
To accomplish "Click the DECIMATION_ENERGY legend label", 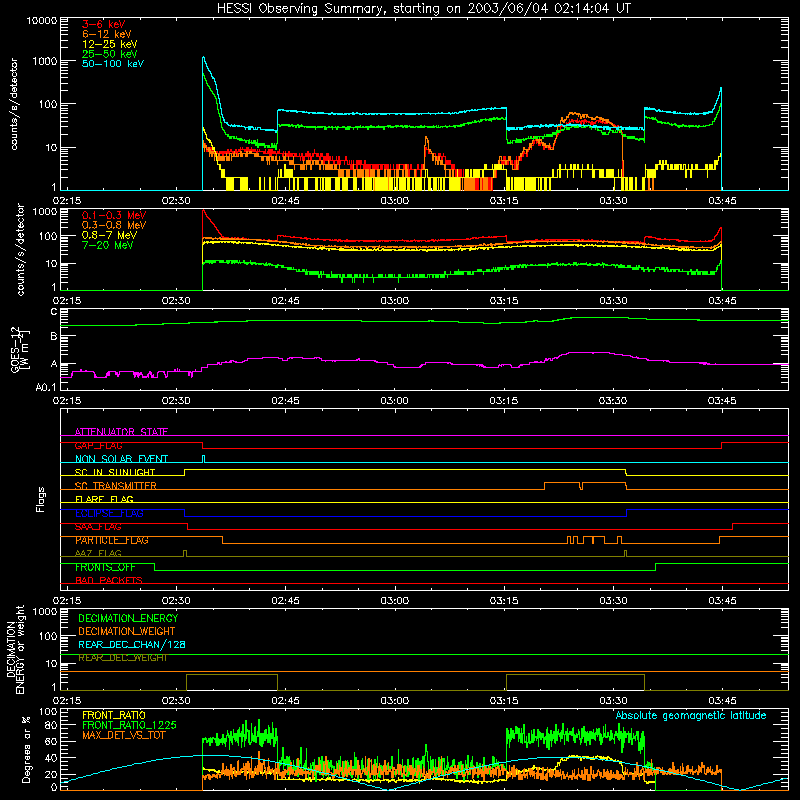I will pyautogui.click(x=128, y=618).
